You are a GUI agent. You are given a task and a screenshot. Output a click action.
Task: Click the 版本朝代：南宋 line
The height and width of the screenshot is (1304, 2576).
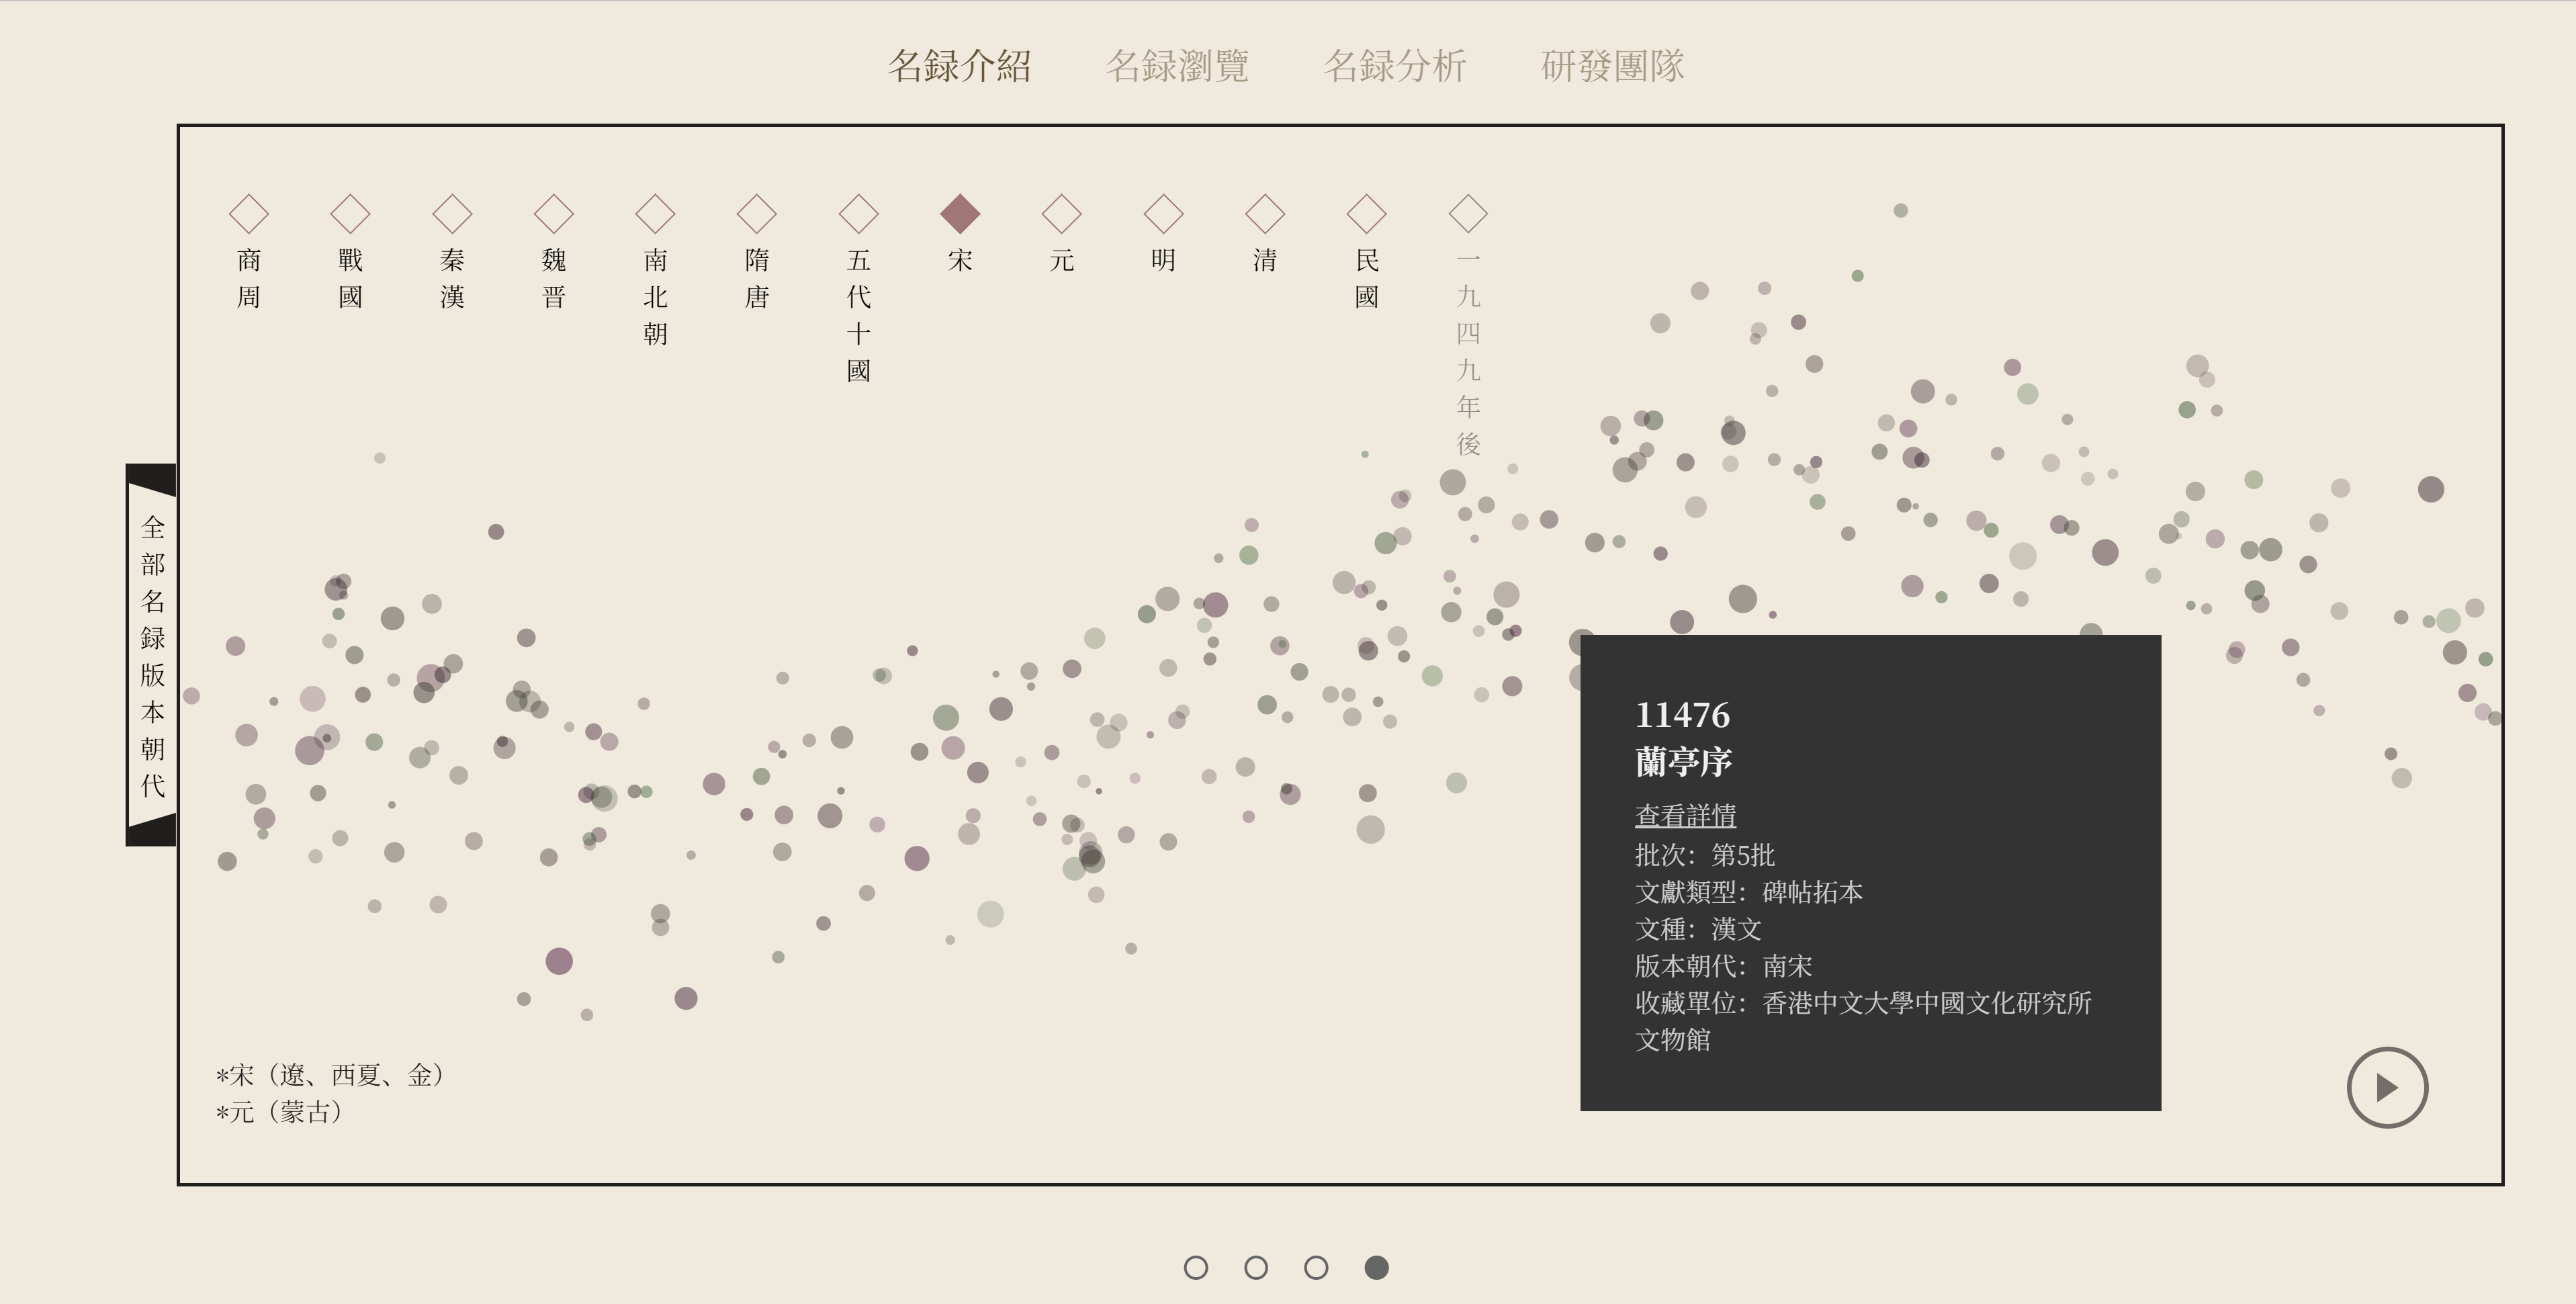1724,966
